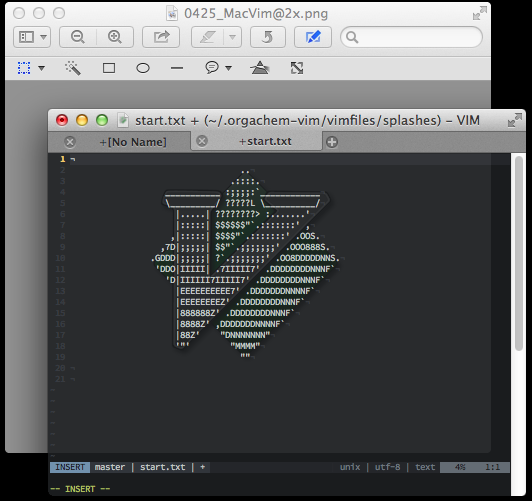This screenshot has height=501, width=532.
Task: Click start.txt document icon in VIM title
Action: coord(123,120)
